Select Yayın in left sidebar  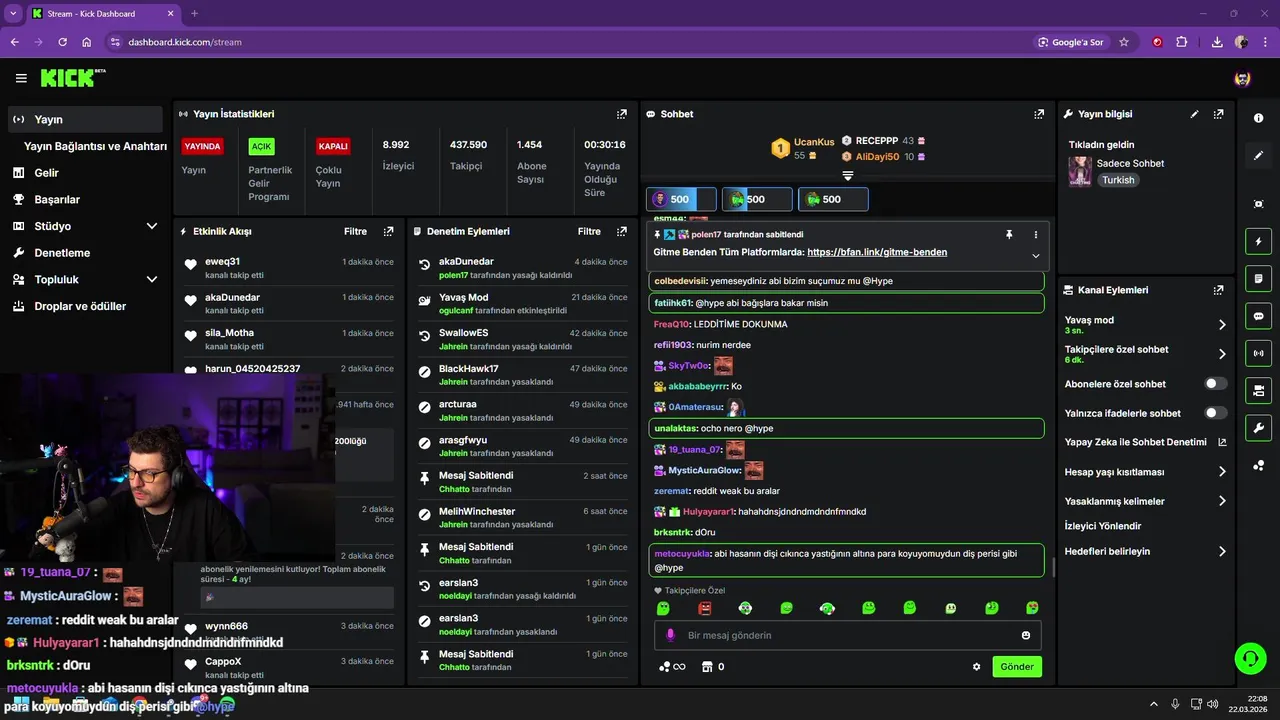85,119
